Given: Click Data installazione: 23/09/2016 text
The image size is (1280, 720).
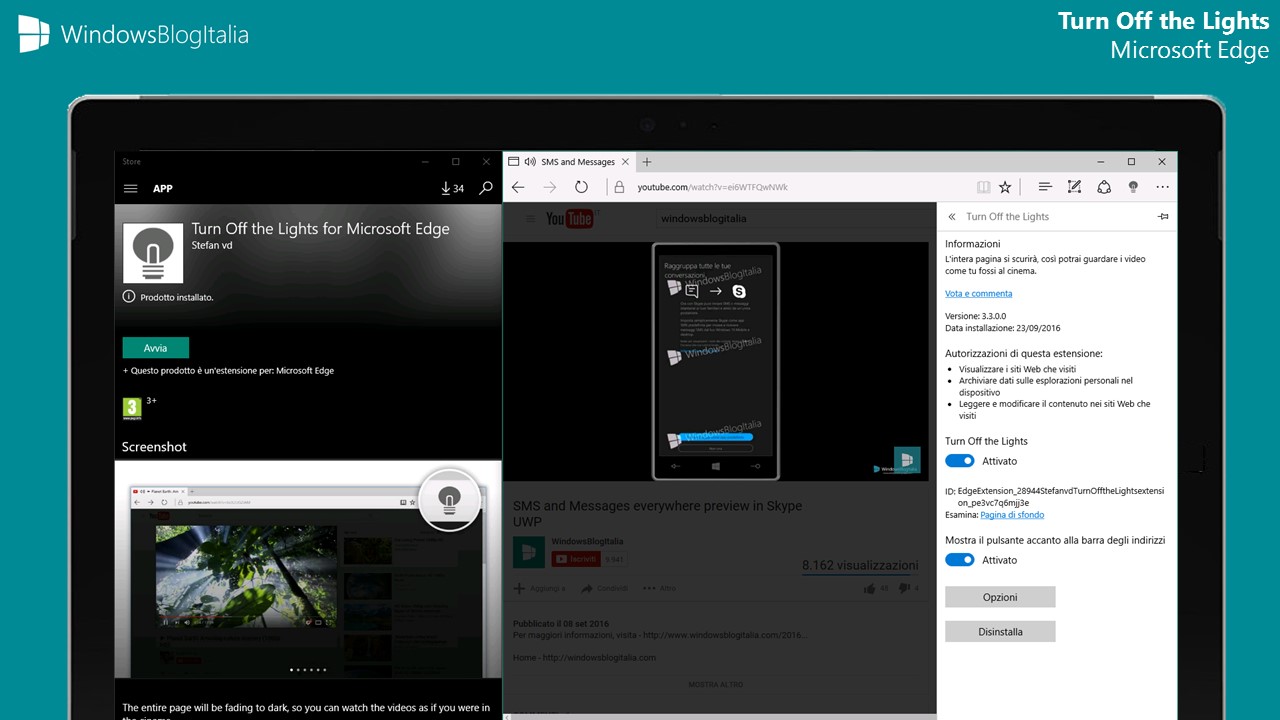Looking at the screenshot, I should pyautogui.click(x=1003, y=328).
